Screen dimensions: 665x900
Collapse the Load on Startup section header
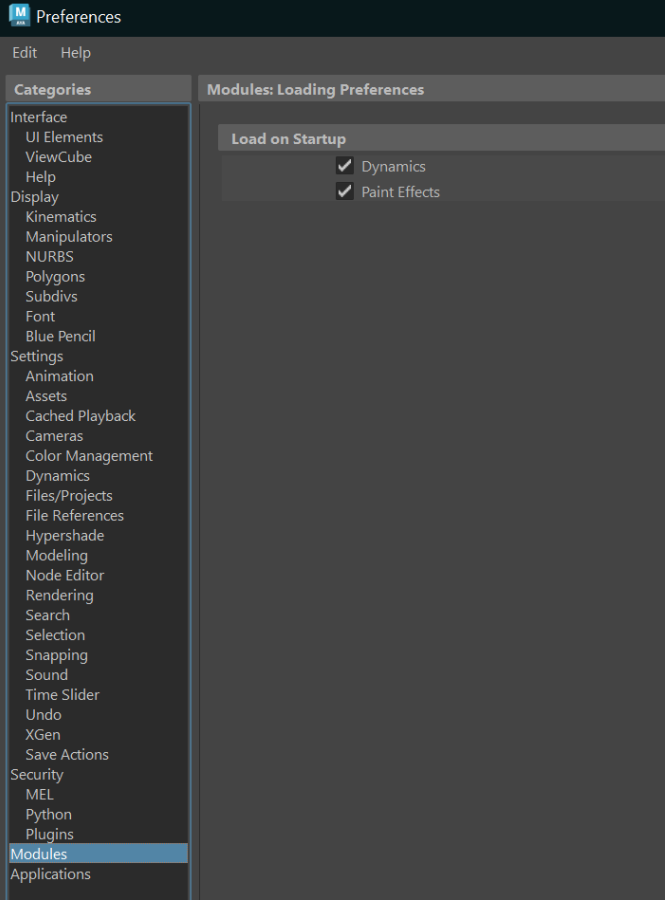click(289, 139)
